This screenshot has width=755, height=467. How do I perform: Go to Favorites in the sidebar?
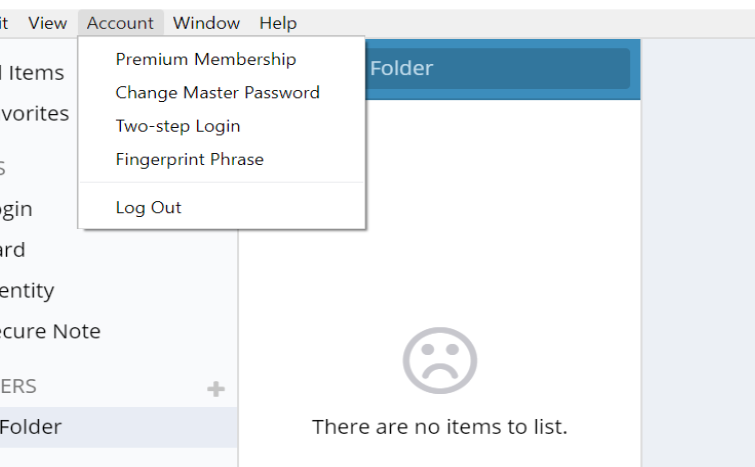click(35, 113)
